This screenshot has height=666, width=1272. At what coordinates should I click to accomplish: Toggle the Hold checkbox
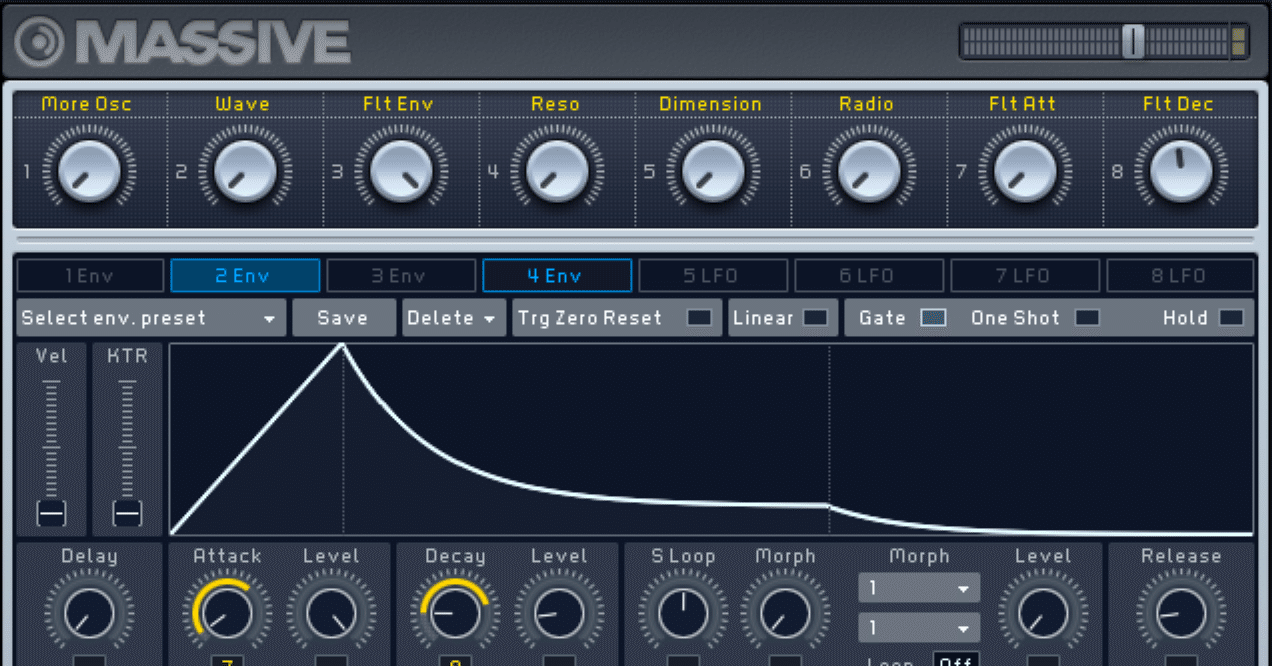[1232, 318]
